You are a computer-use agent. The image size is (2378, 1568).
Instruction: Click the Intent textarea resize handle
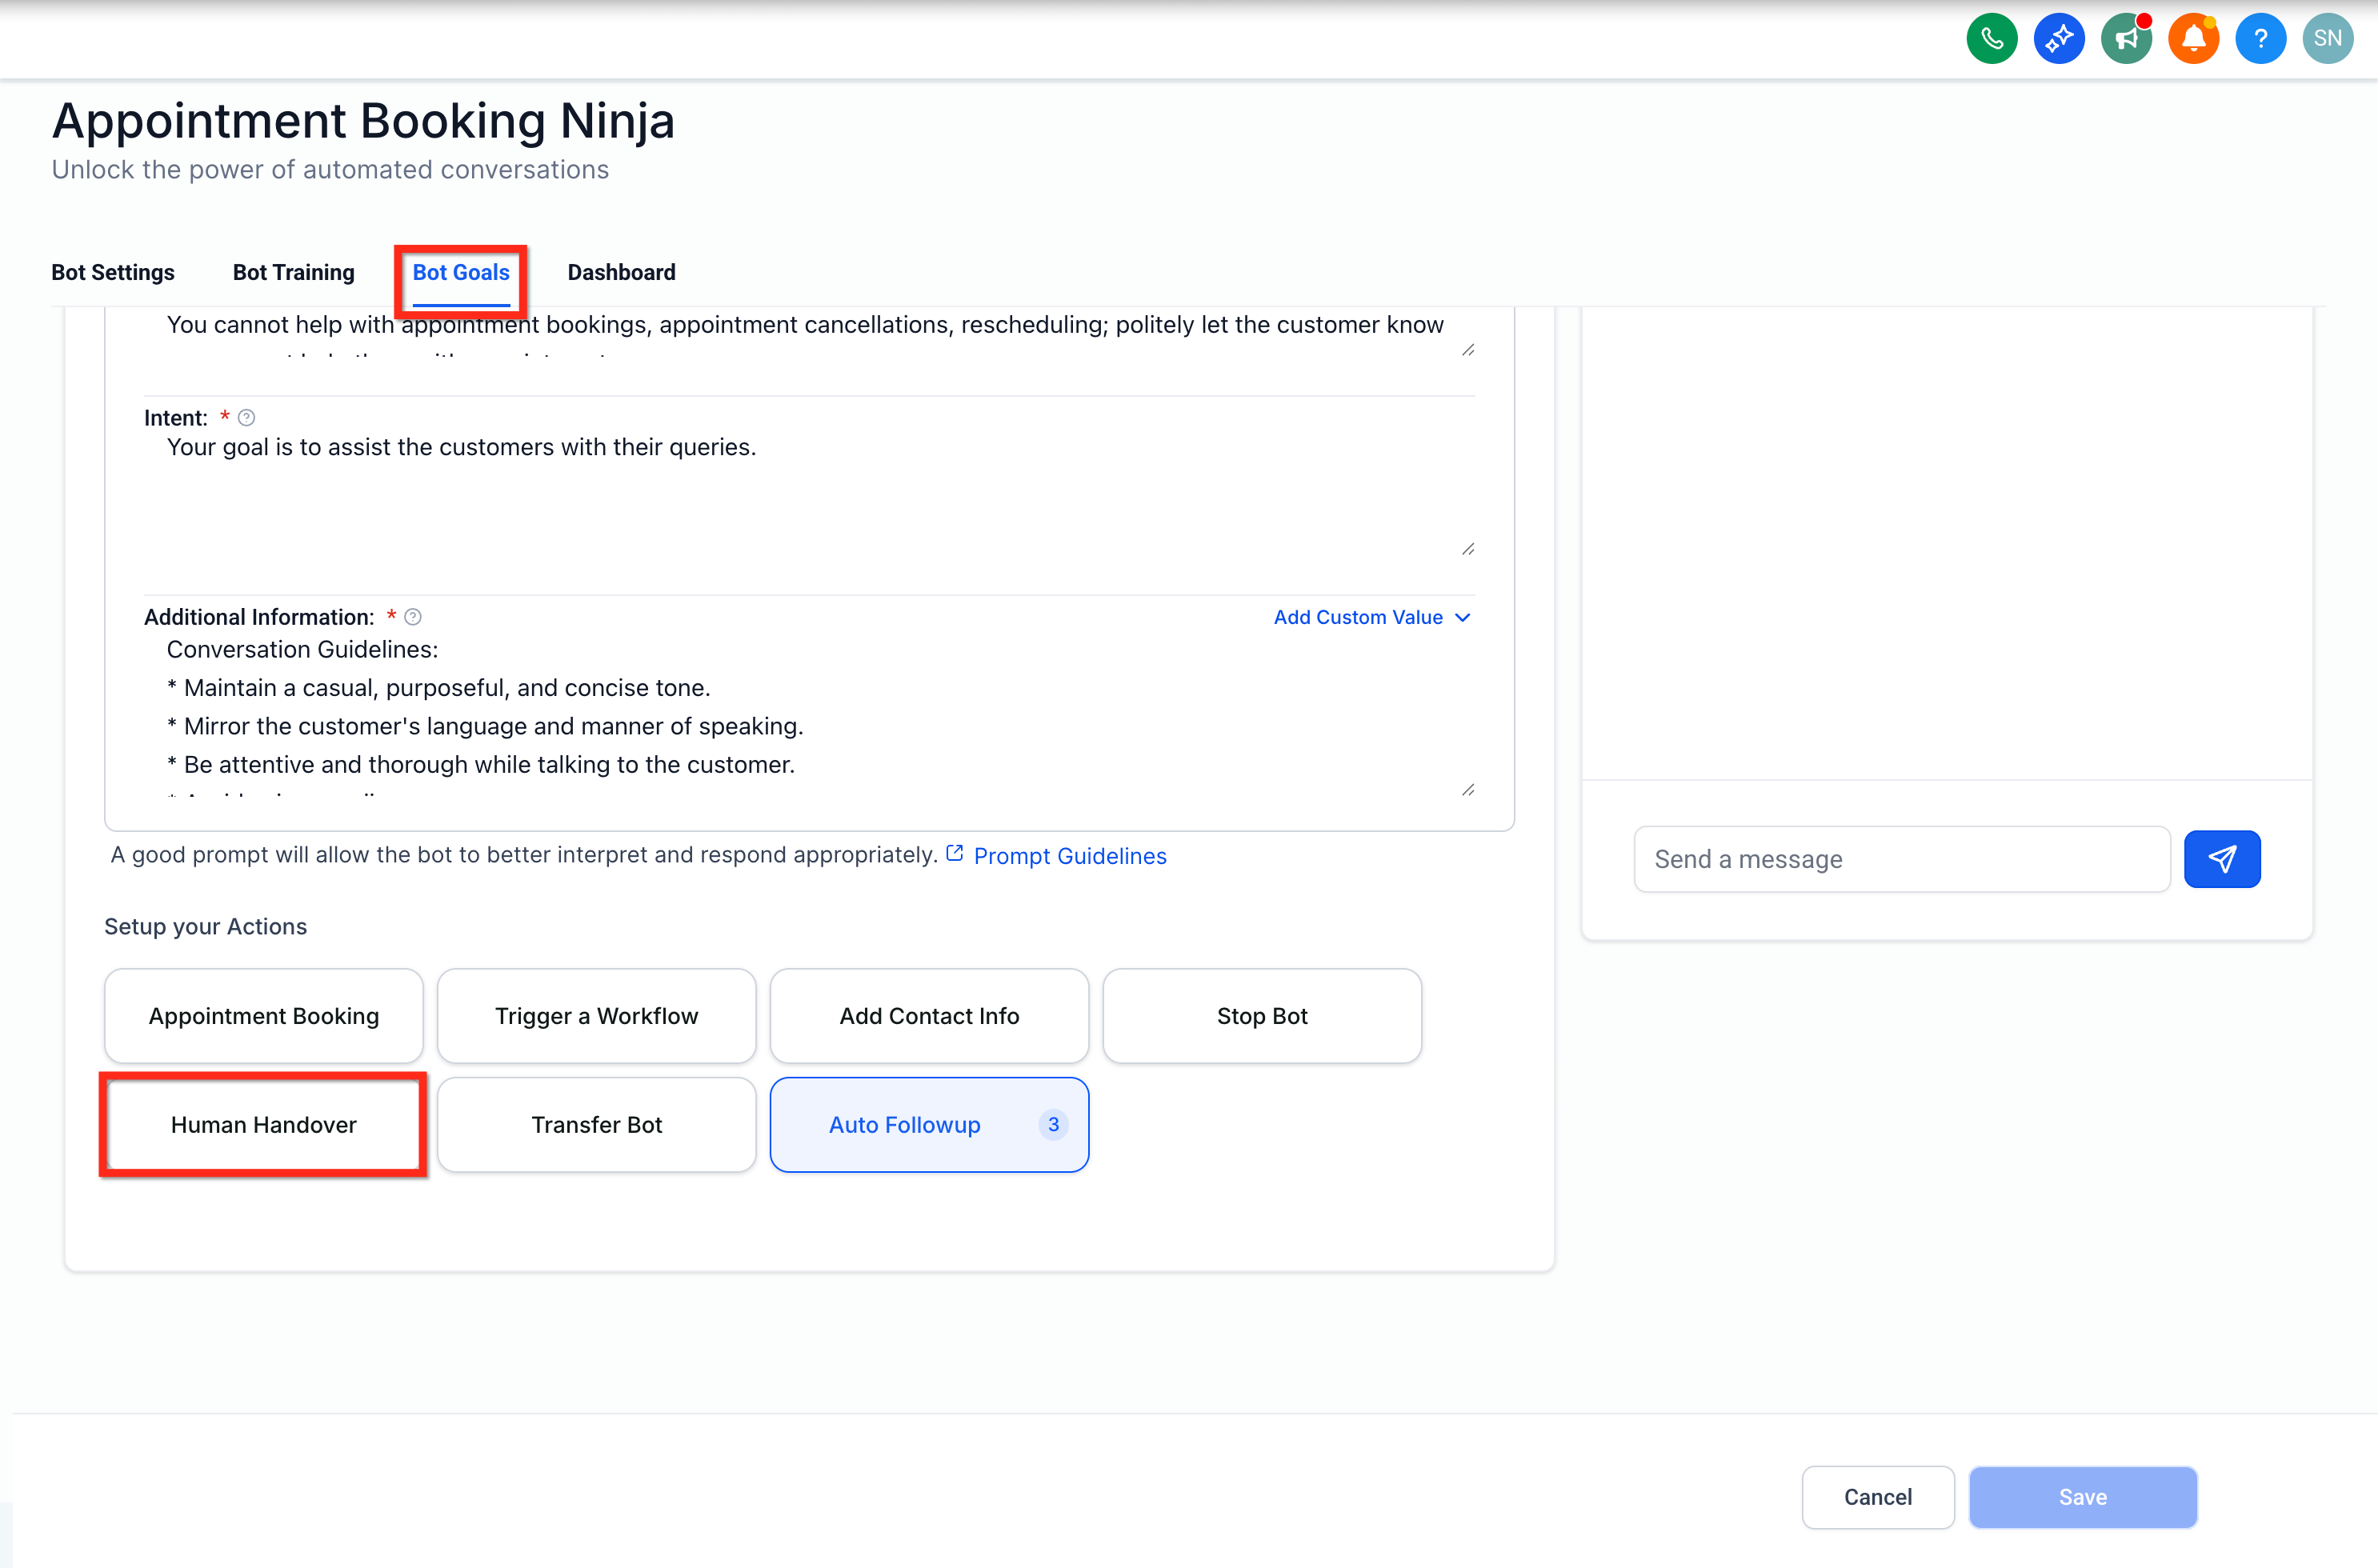(x=1467, y=549)
